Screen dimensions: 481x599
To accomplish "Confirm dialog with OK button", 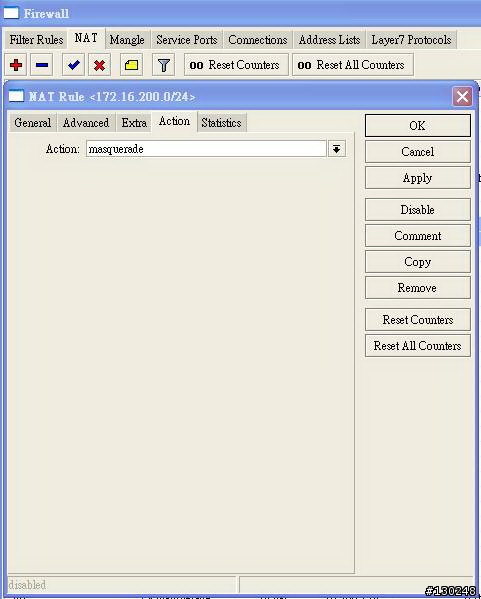I will (418, 126).
